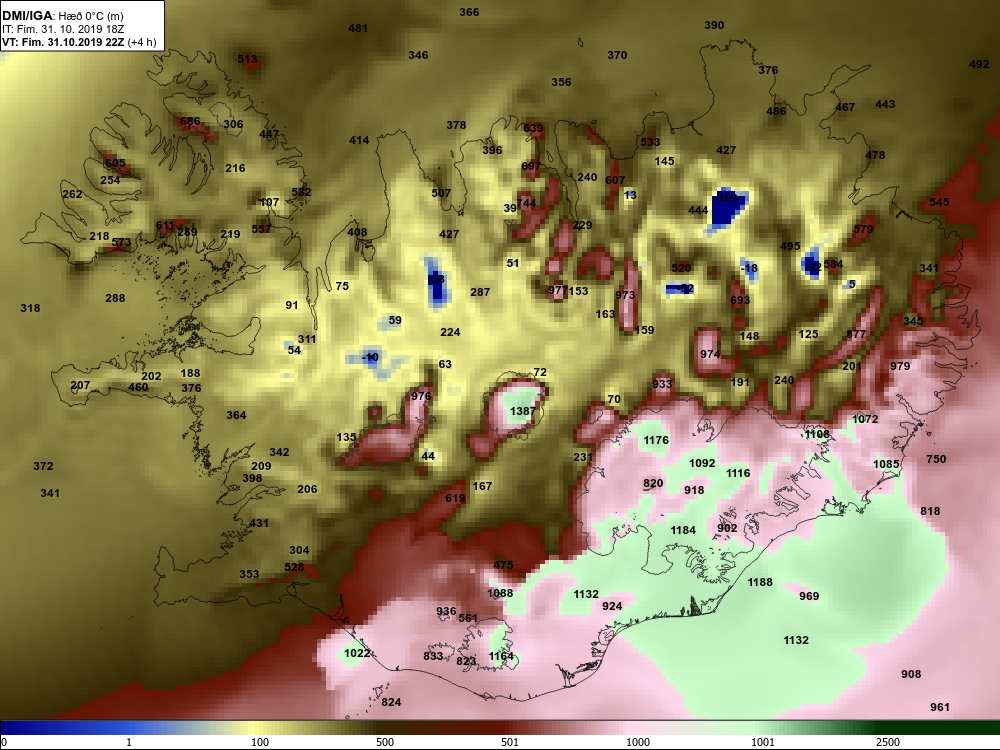Click the 'VT: Fim. 31.10.2019 22Z (+4 h)' line
1000x750 pixels.
(x=79, y=42)
